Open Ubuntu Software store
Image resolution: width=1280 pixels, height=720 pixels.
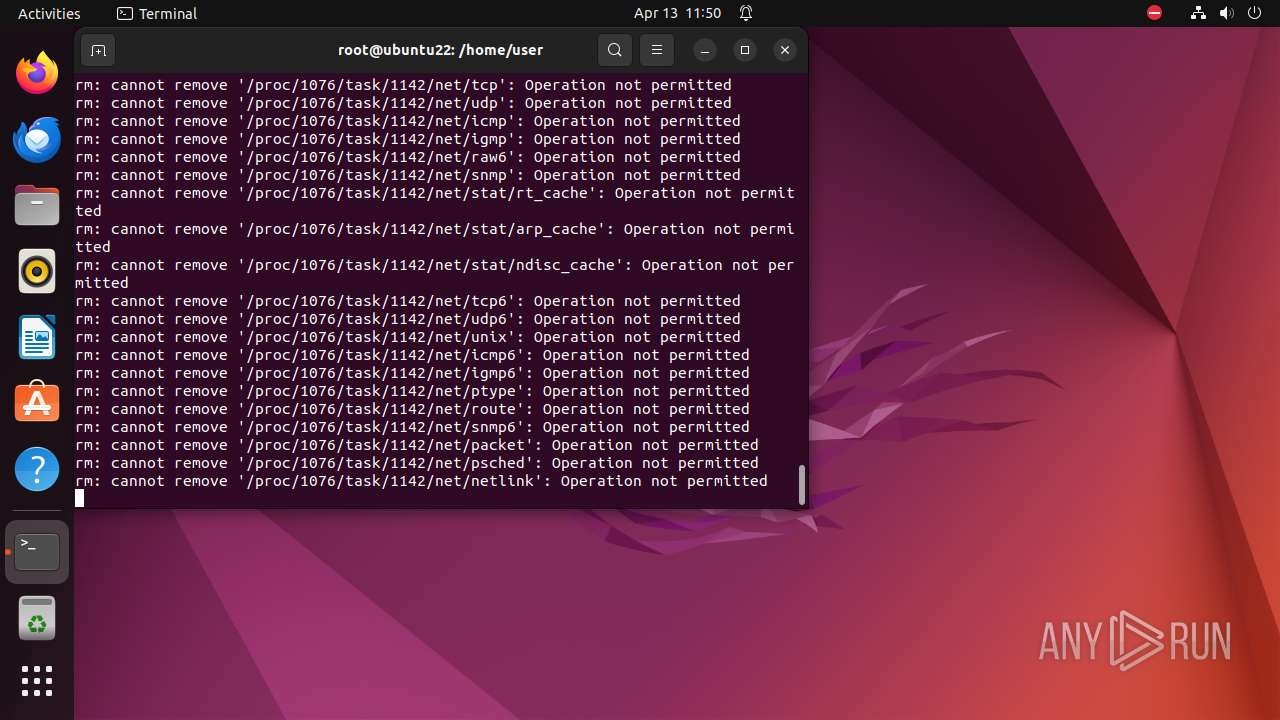[37, 403]
